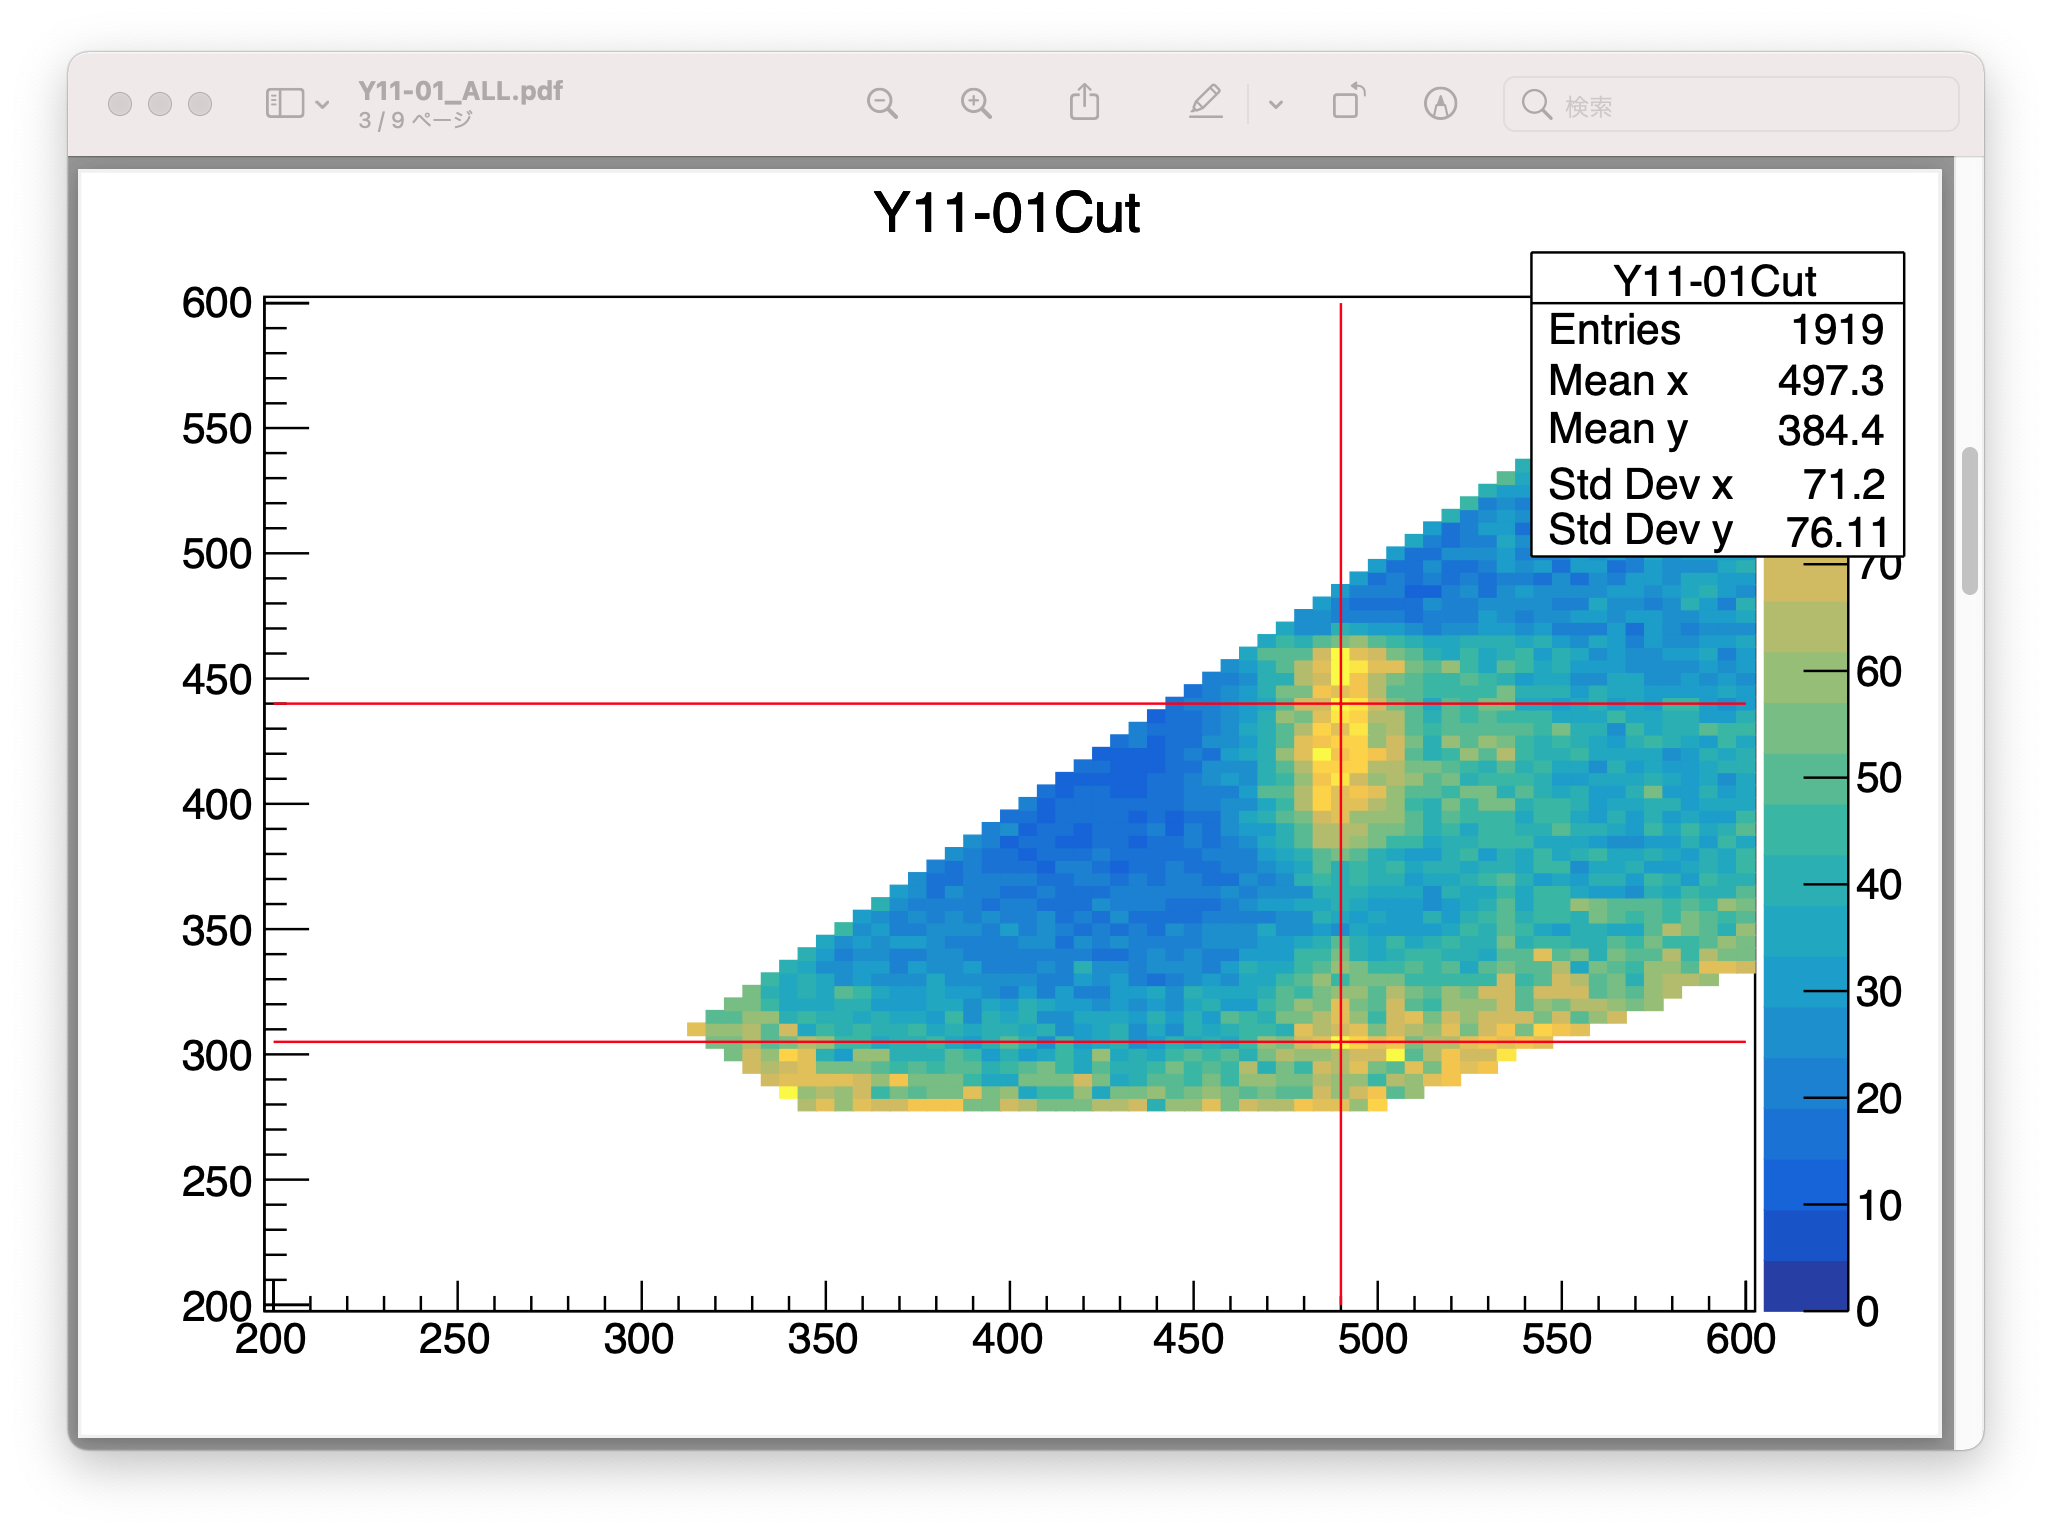Expand the markup pen dropdown chevron
This screenshot has height=1534, width=2052.
pos(1275,104)
